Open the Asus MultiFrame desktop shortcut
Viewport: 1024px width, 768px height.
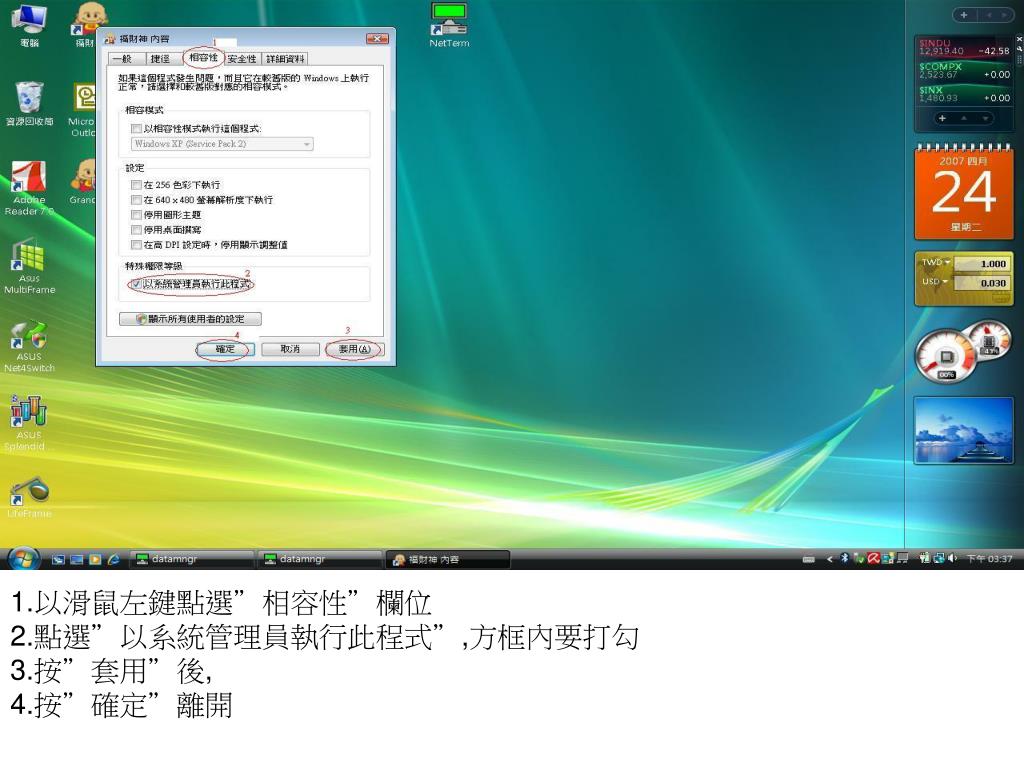pyautogui.click(x=29, y=266)
